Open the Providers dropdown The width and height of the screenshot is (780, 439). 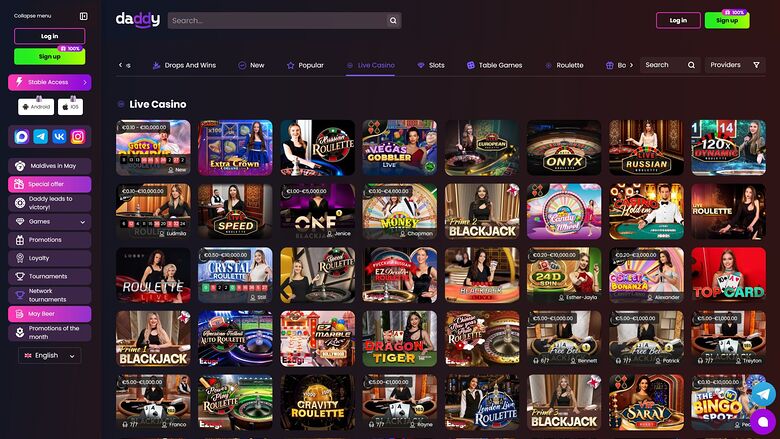(x=735, y=65)
